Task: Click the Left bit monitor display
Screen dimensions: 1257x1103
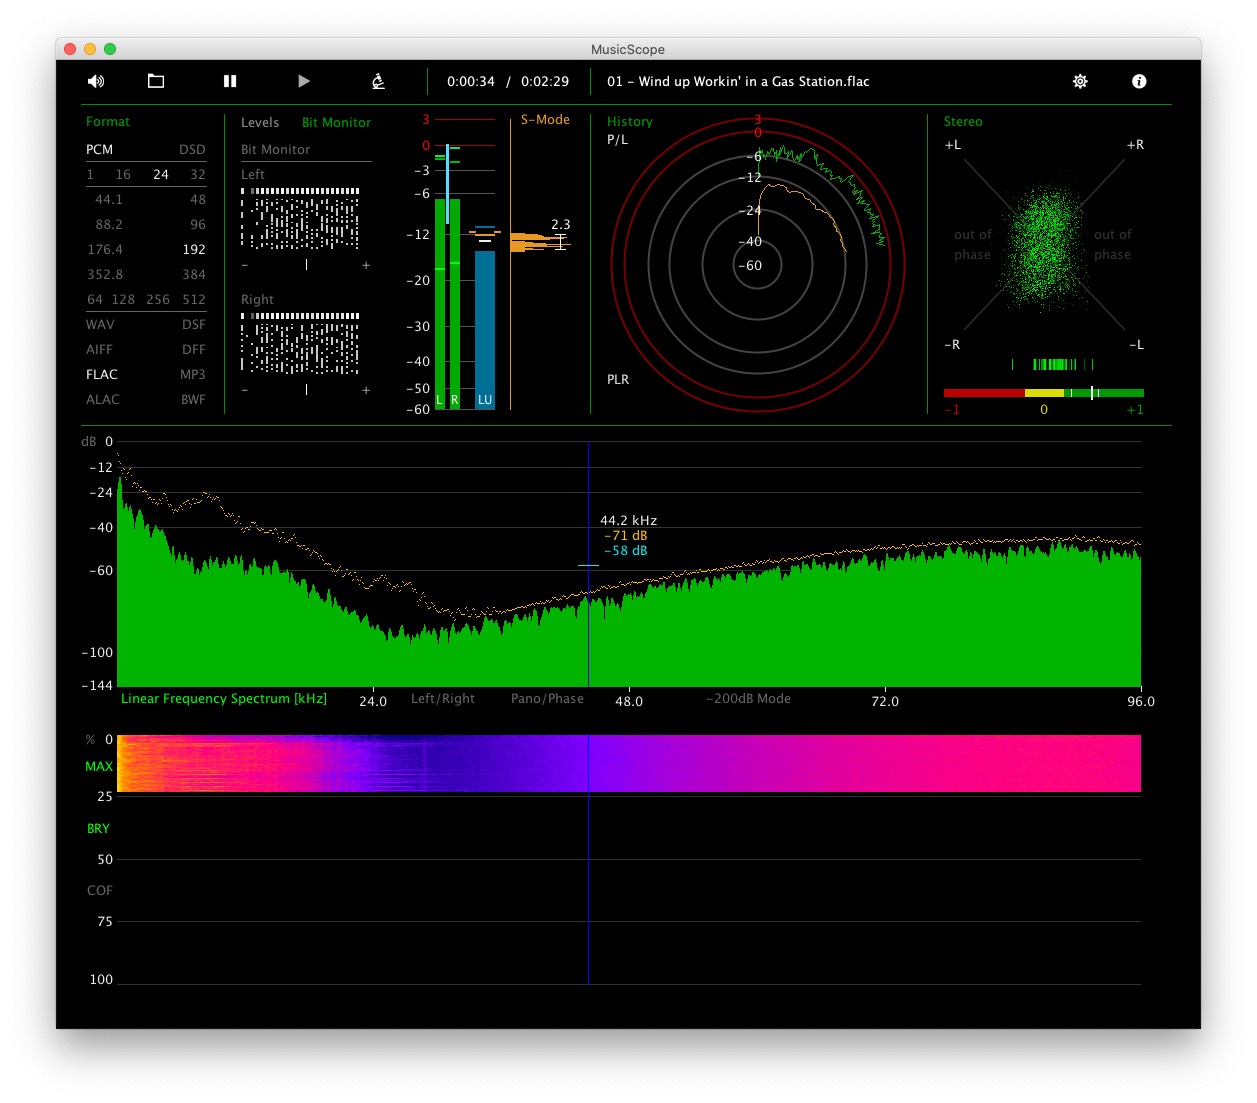Action: pos(300,218)
